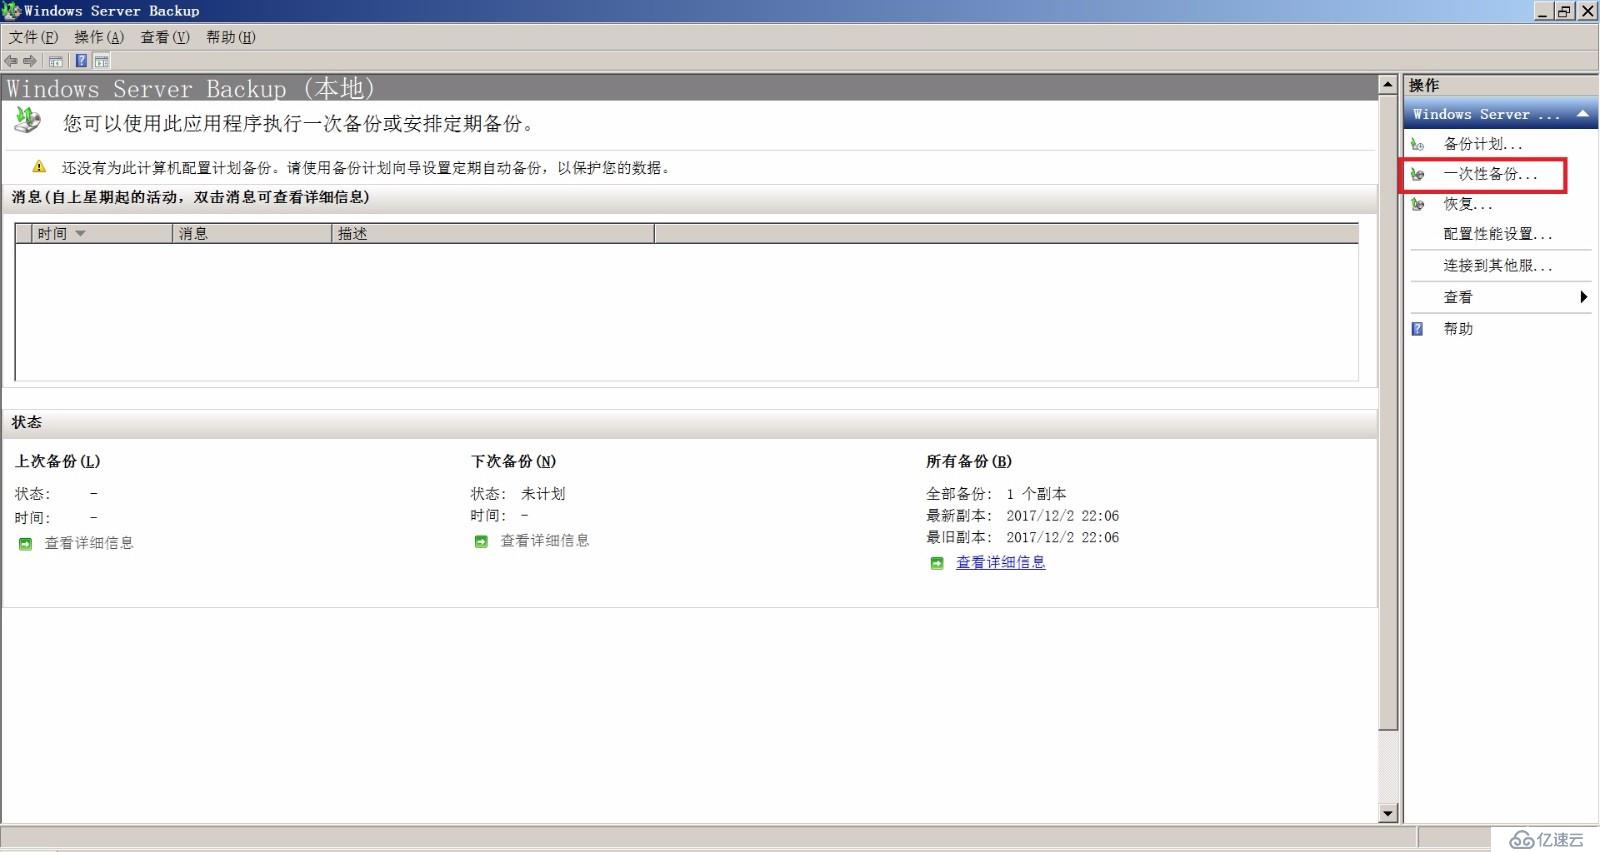Open 恢复... in actions pane
The width and height of the screenshot is (1600, 852).
(1468, 204)
